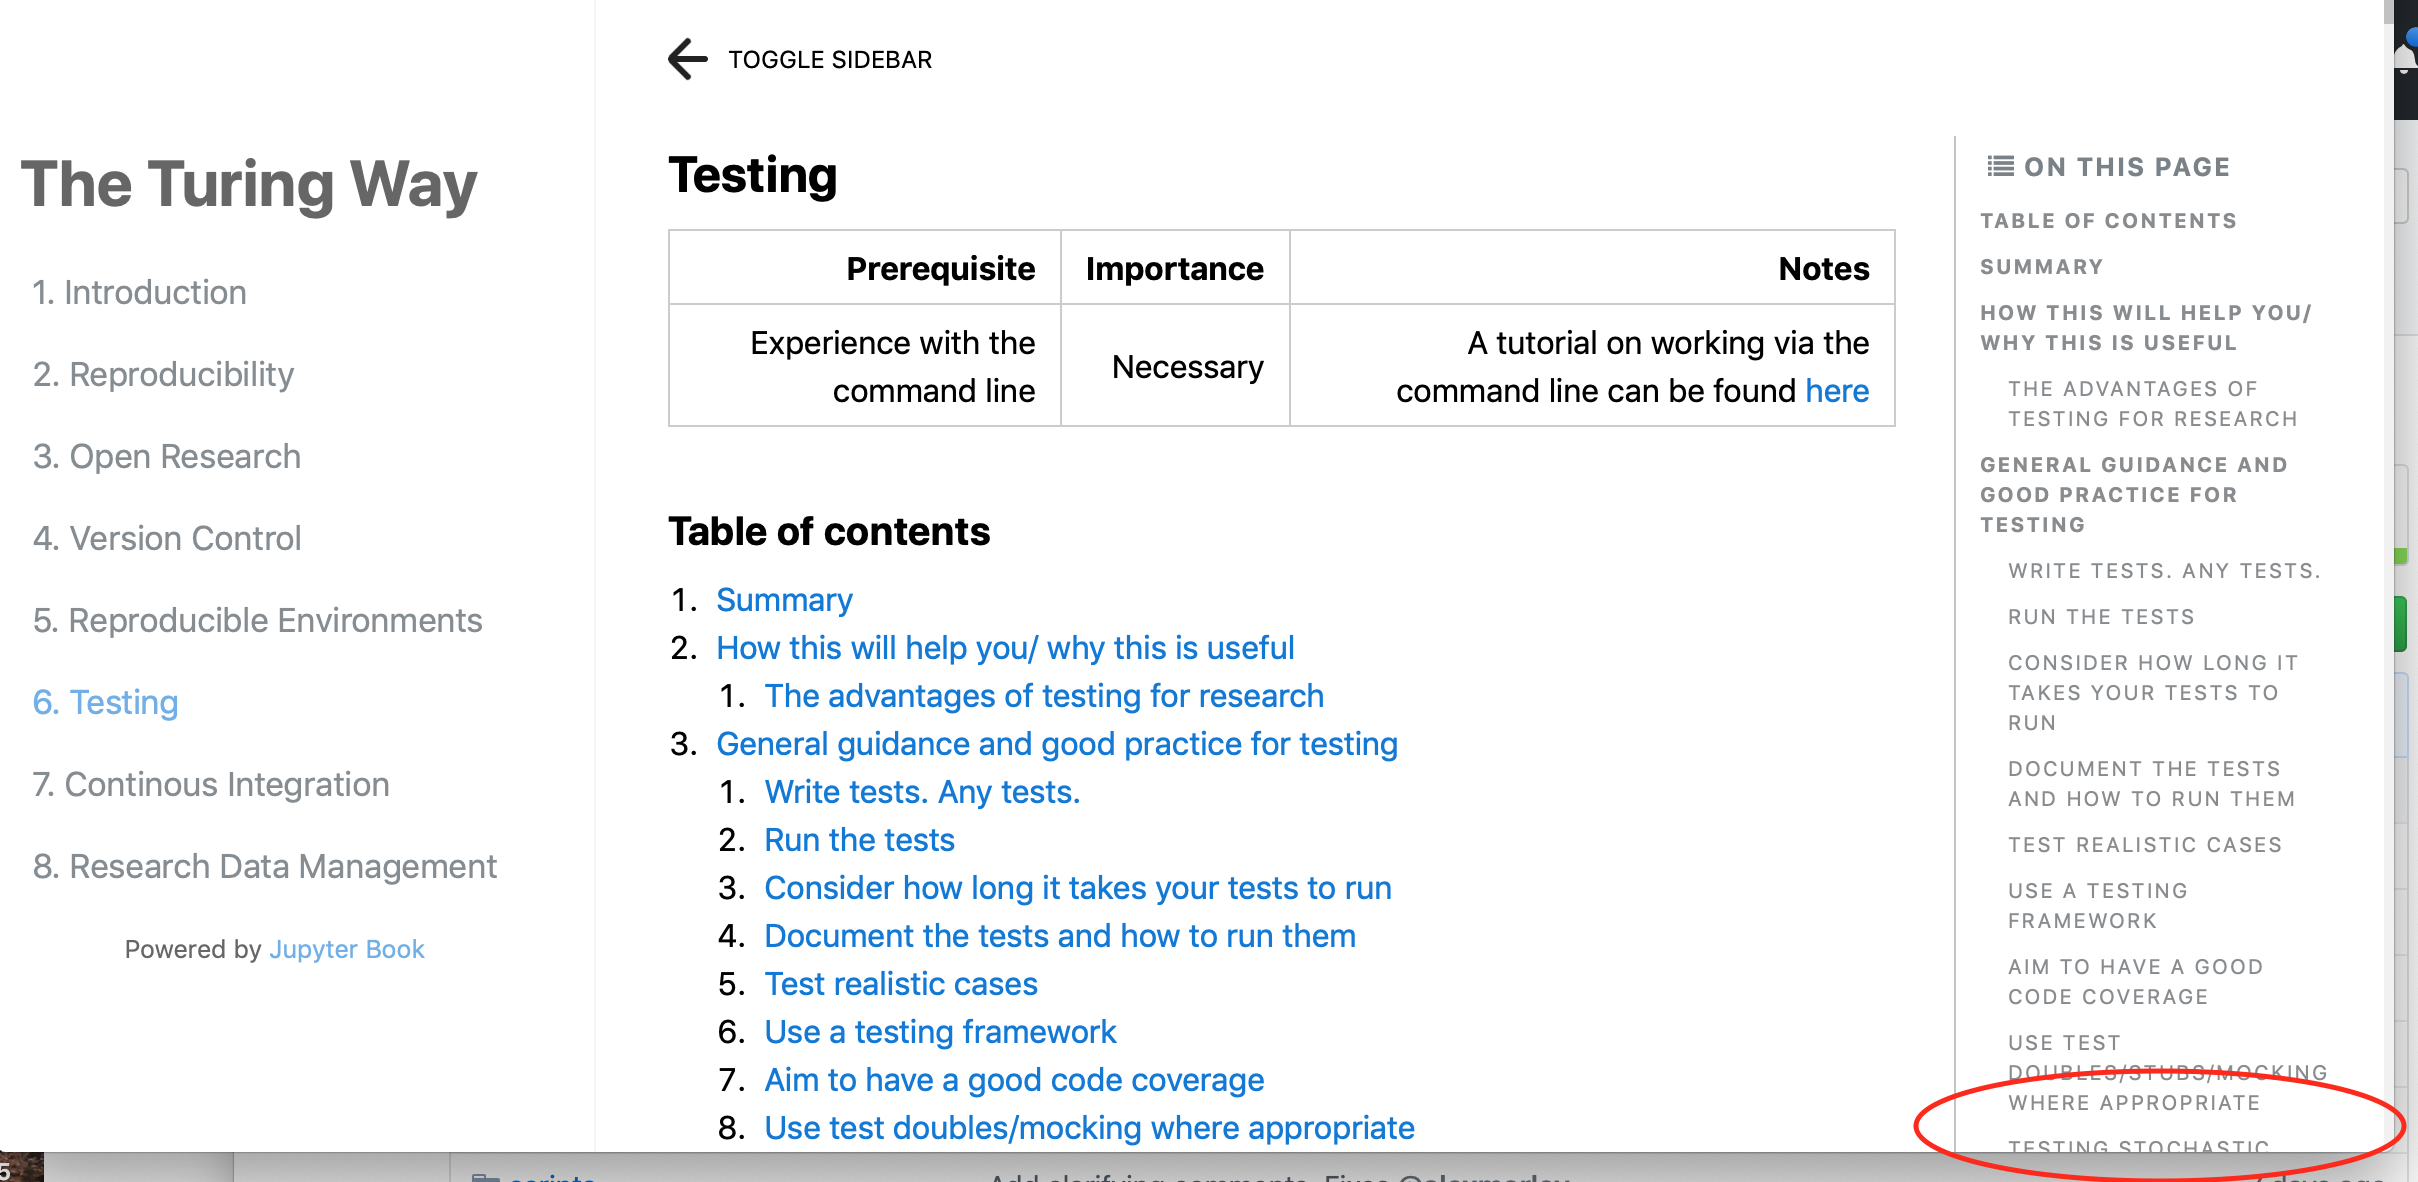The image size is (2418, 1182).
Task: Click 'Run the tests' link
Action: (x=859, y=839)
